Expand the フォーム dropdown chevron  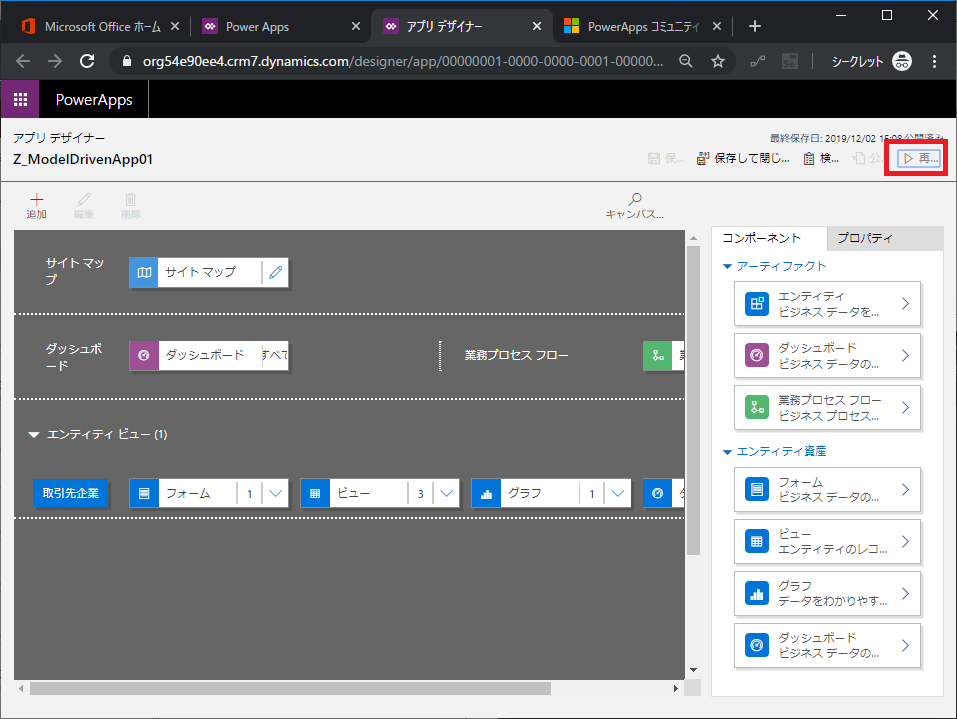click(275, 493)
